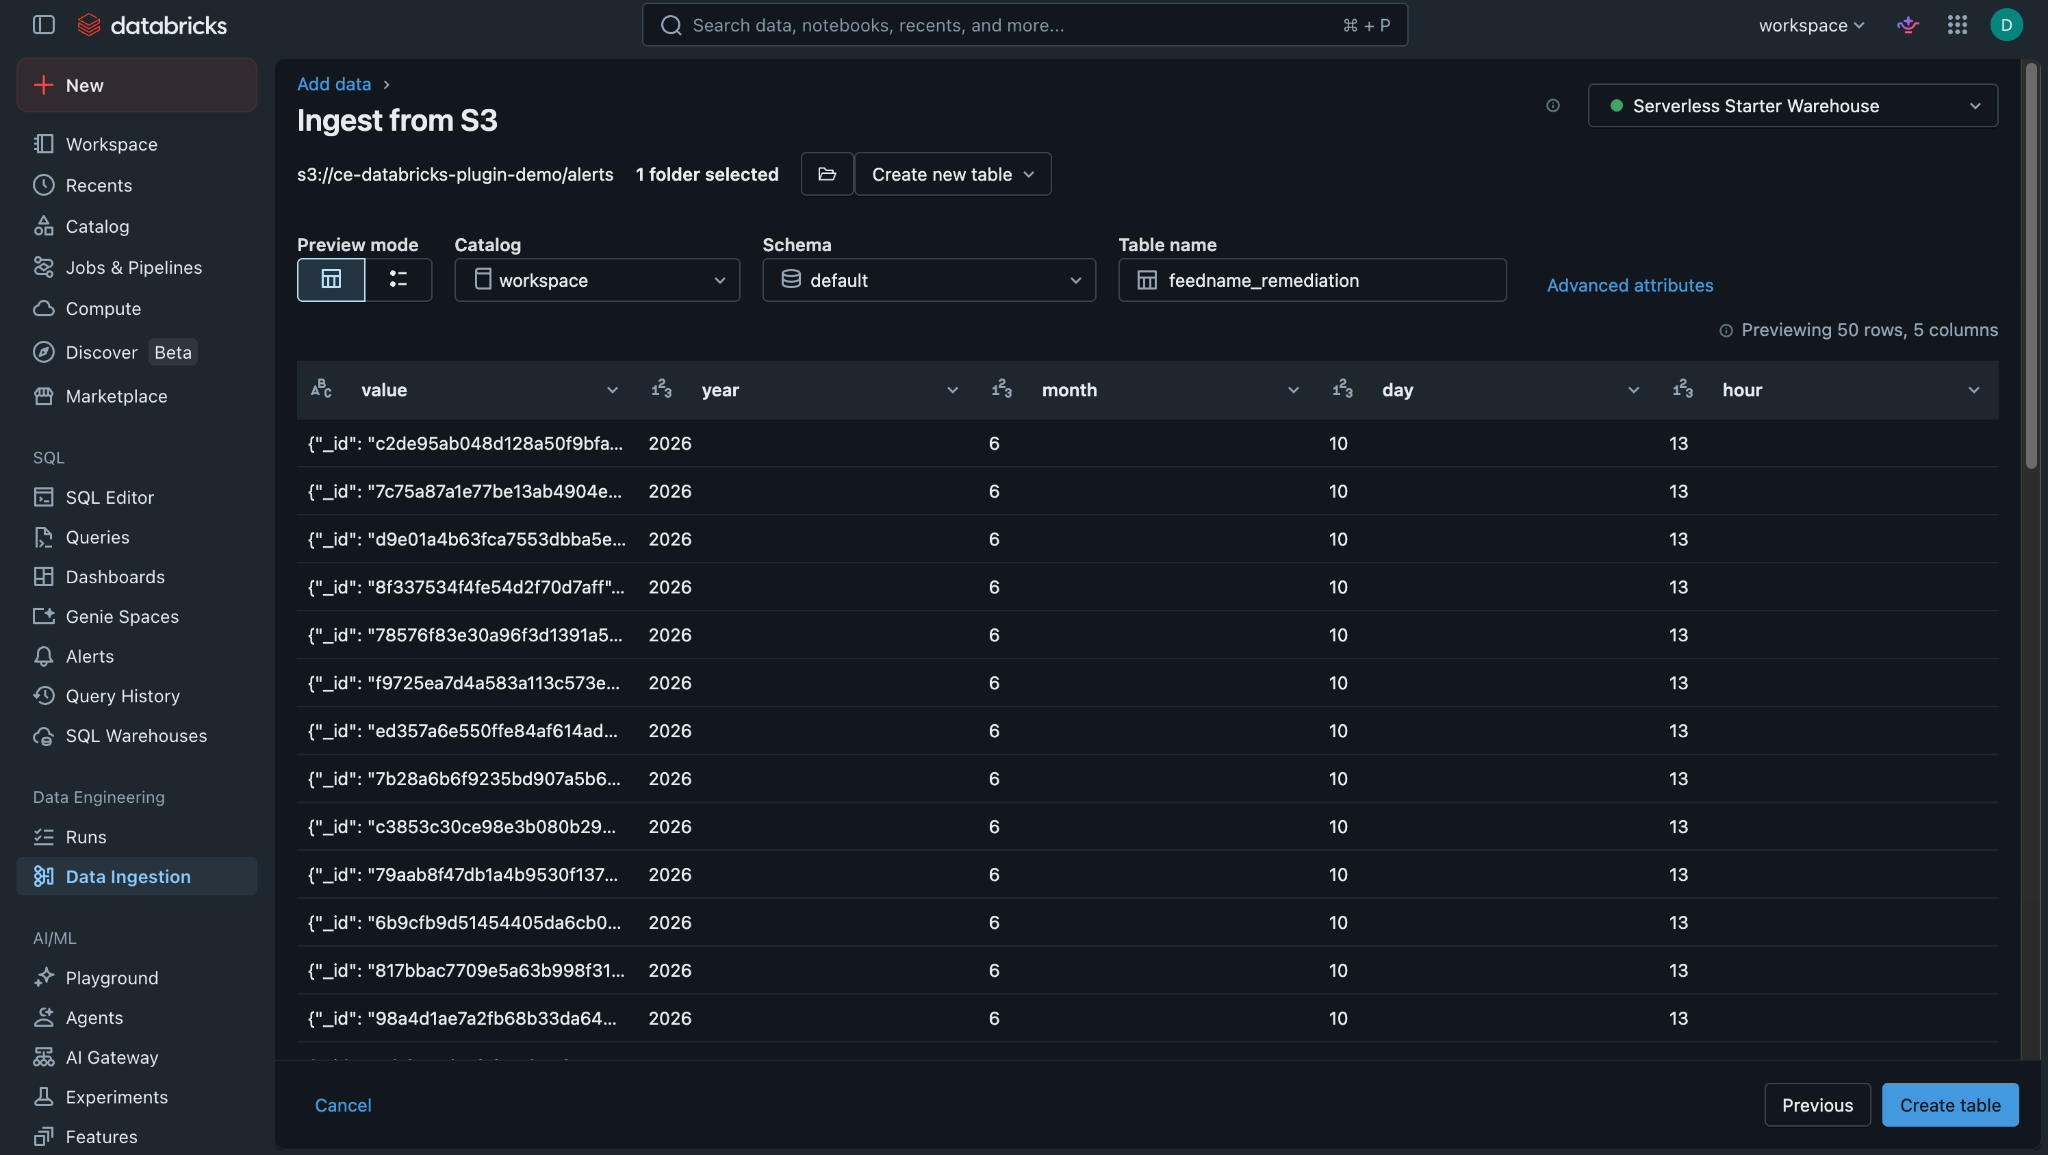Viewport: 2048px width, 1155px height.
Task: Click the Genie Spaces icon
Action: tap(44, 616)
